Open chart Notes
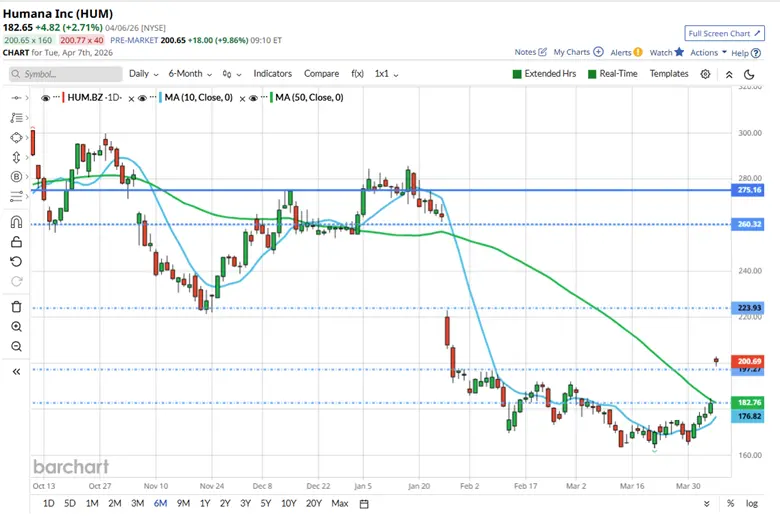The image size is (780, 525). tap(531, 52)
